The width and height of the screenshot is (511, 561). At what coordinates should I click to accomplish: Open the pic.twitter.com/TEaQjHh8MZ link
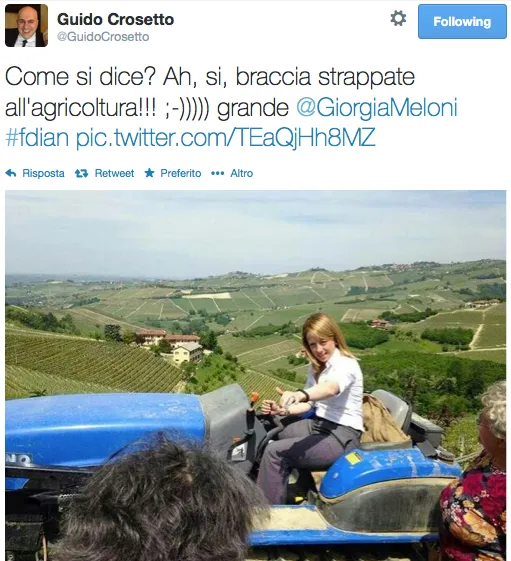(225, 137)
